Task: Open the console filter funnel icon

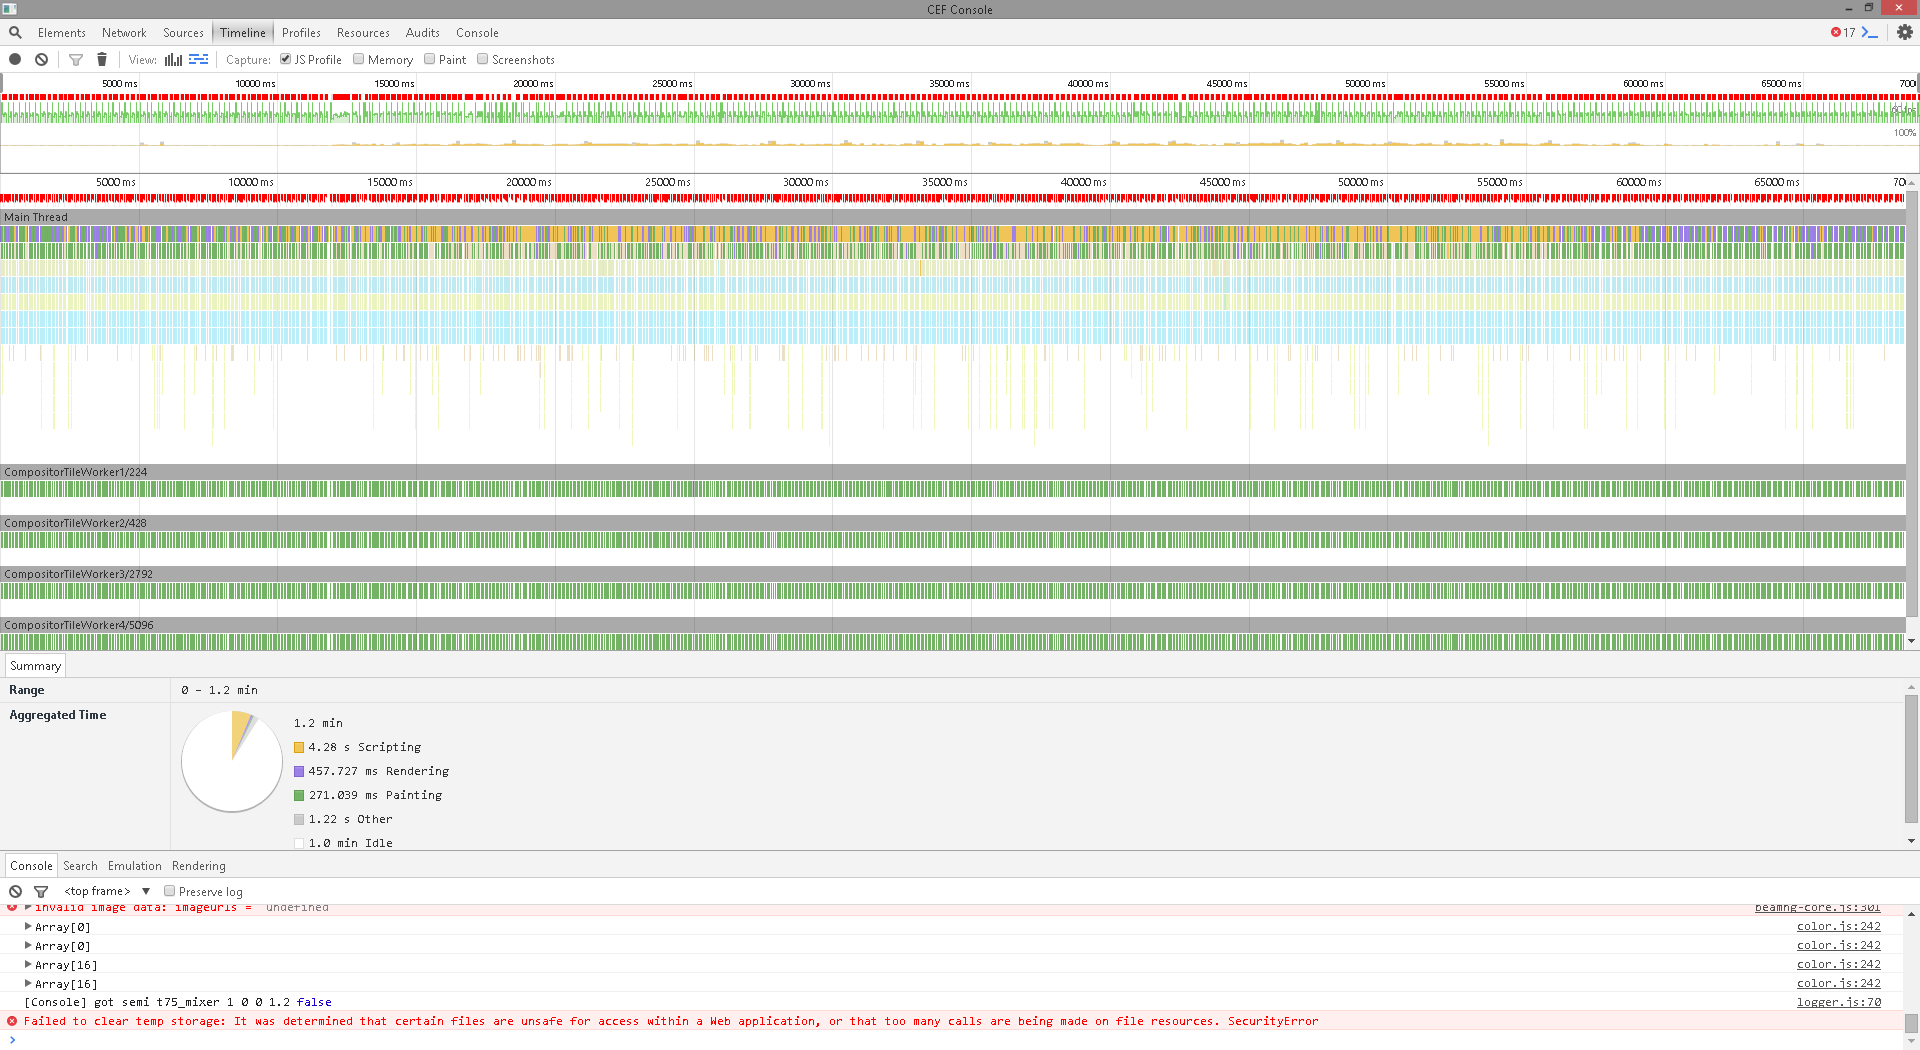Action: [41, 892]
